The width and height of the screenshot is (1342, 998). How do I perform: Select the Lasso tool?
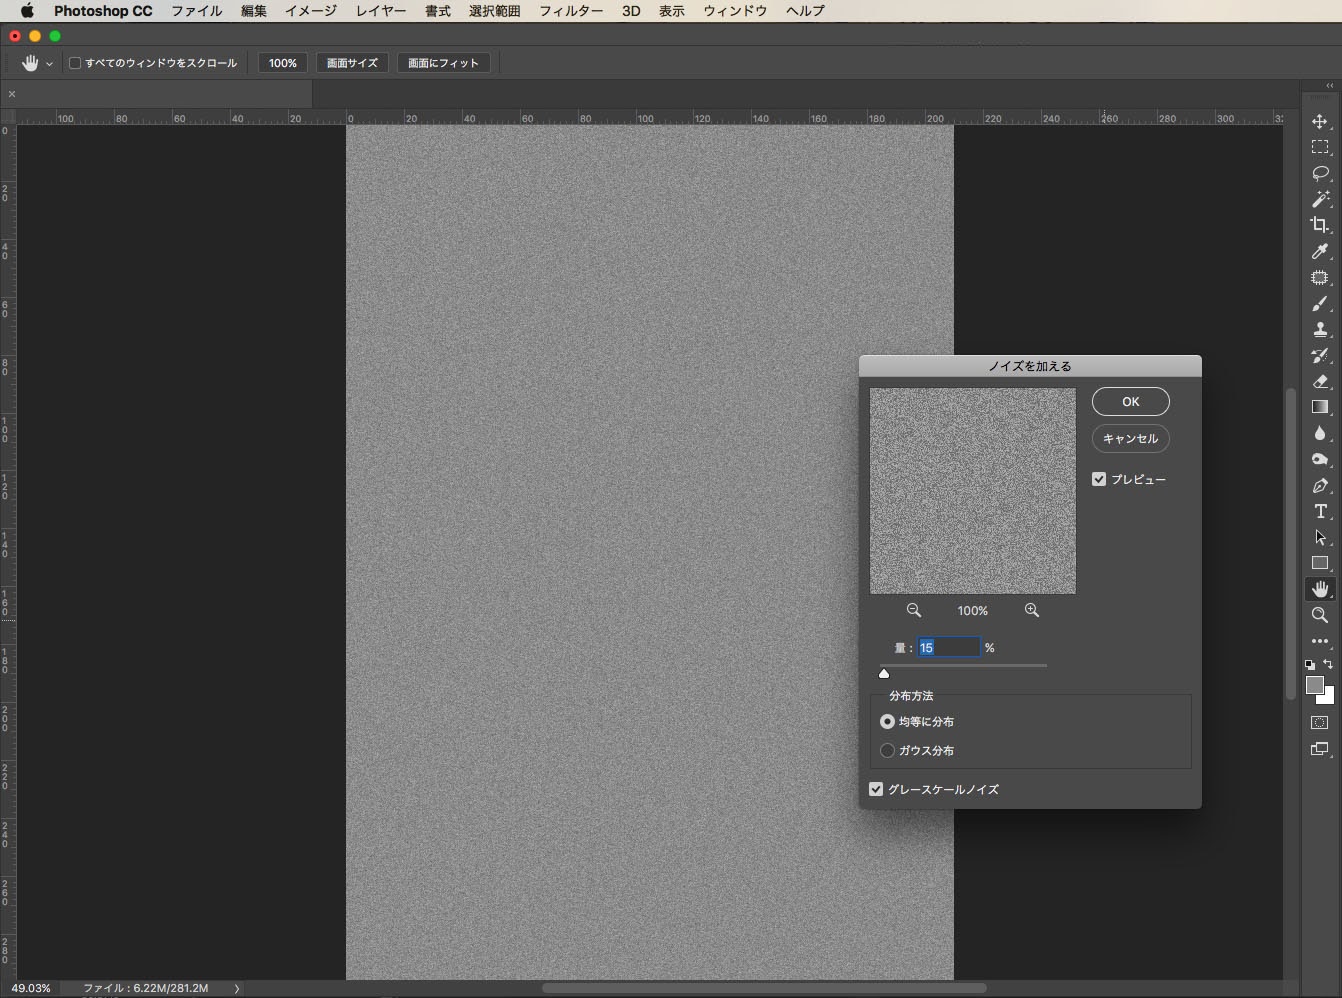click(x=1320, y=173)
